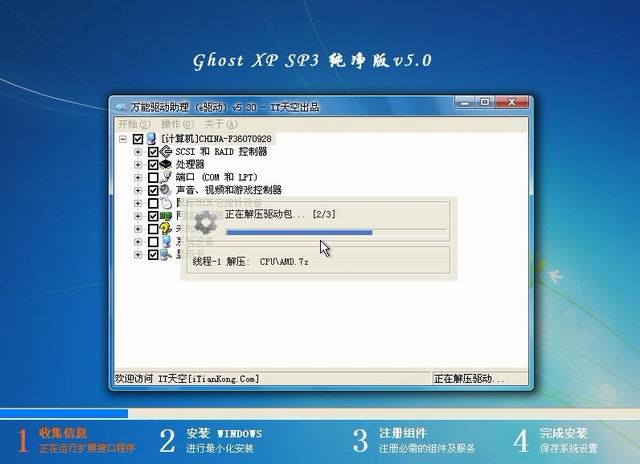Click the step 4 完成安装 label

pos(564,433)
